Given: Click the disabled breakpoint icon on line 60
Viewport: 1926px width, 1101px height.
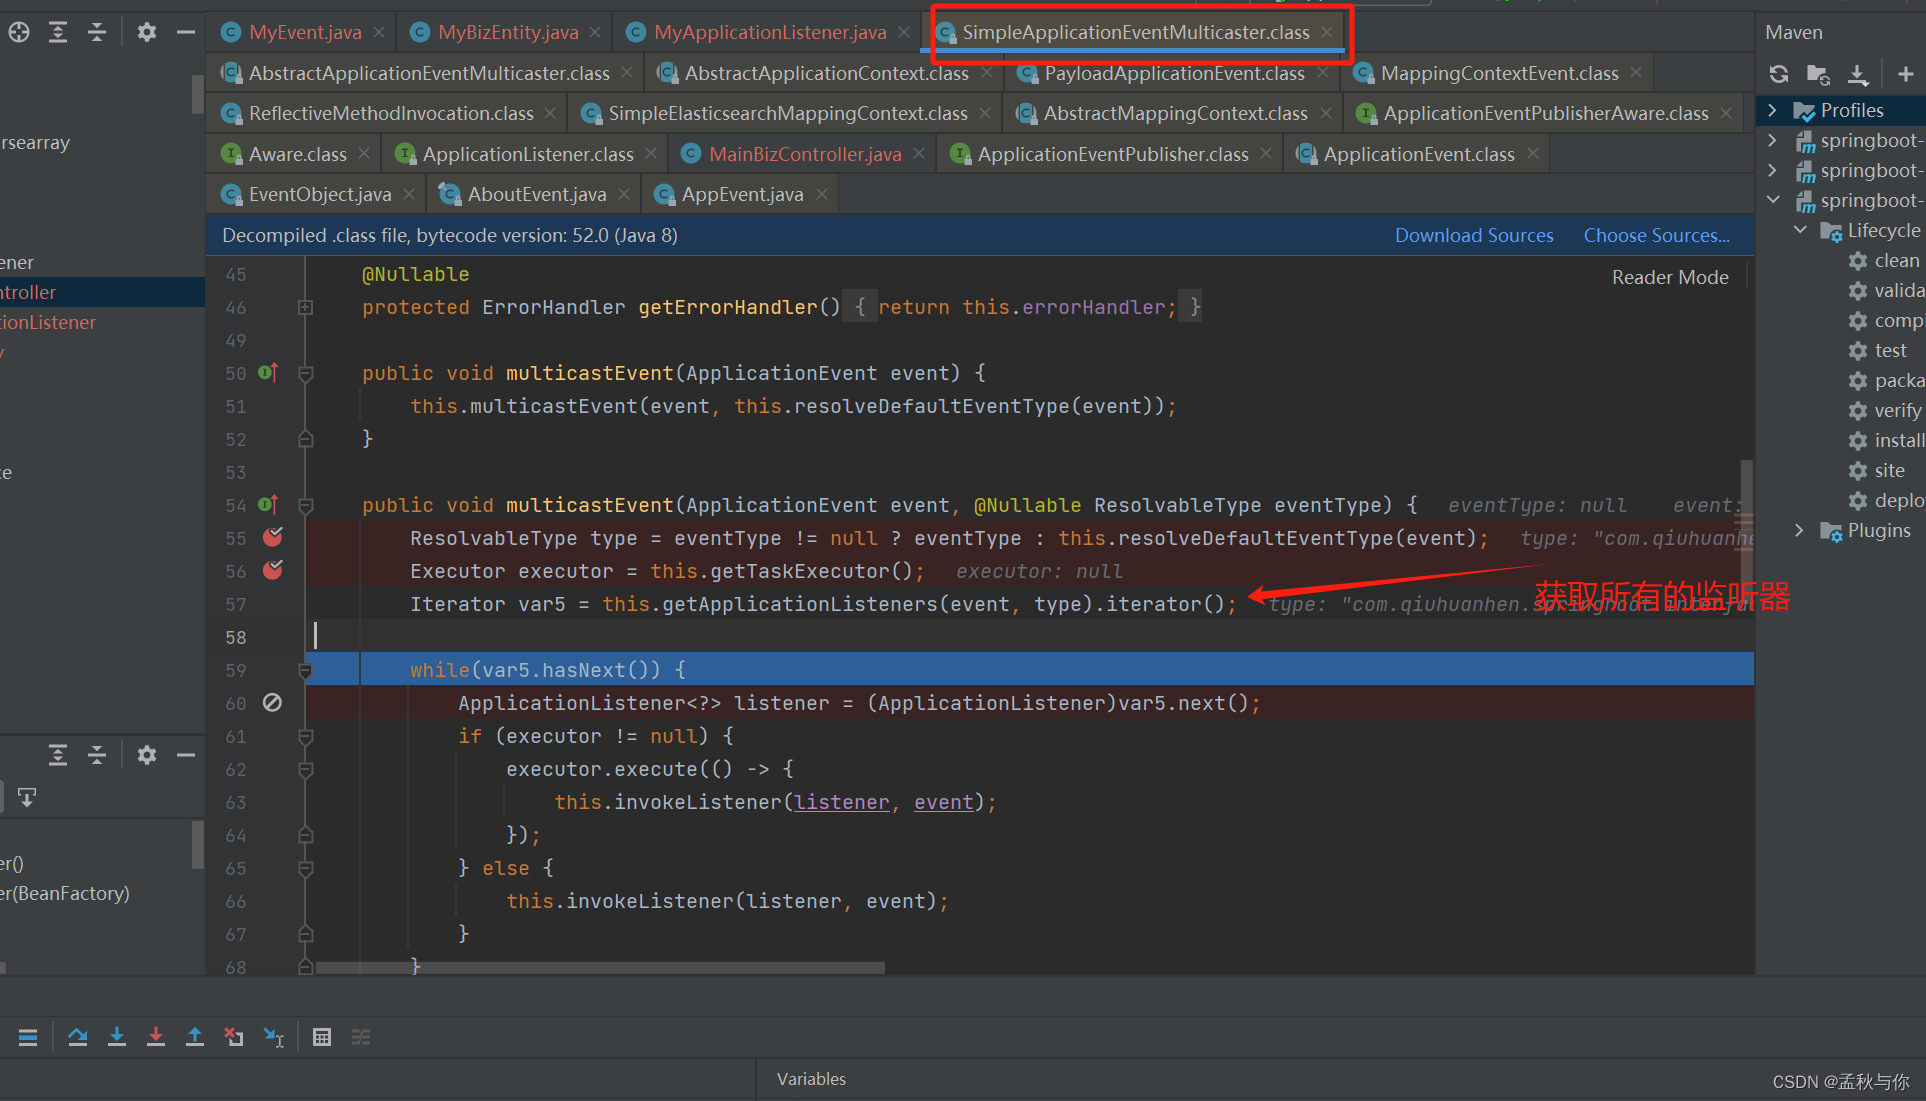Looking at the screenshot, I should point(270,703).
